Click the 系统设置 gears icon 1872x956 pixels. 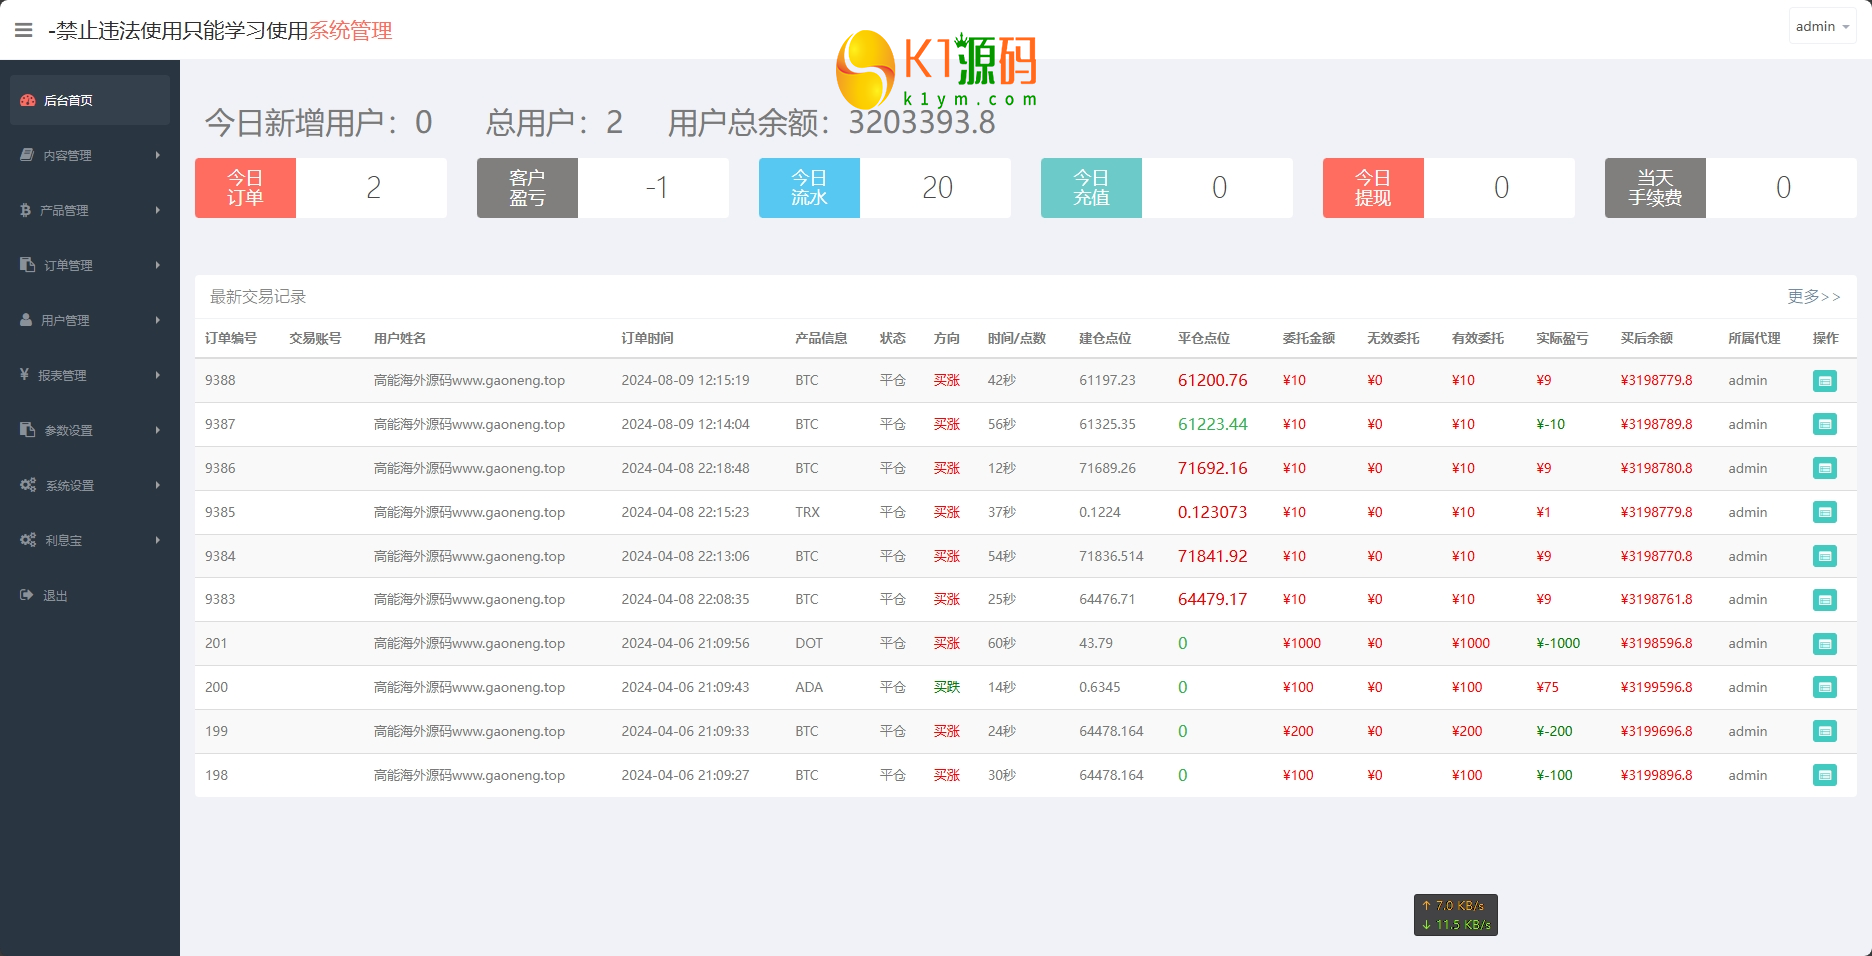(x=28, y=485)
